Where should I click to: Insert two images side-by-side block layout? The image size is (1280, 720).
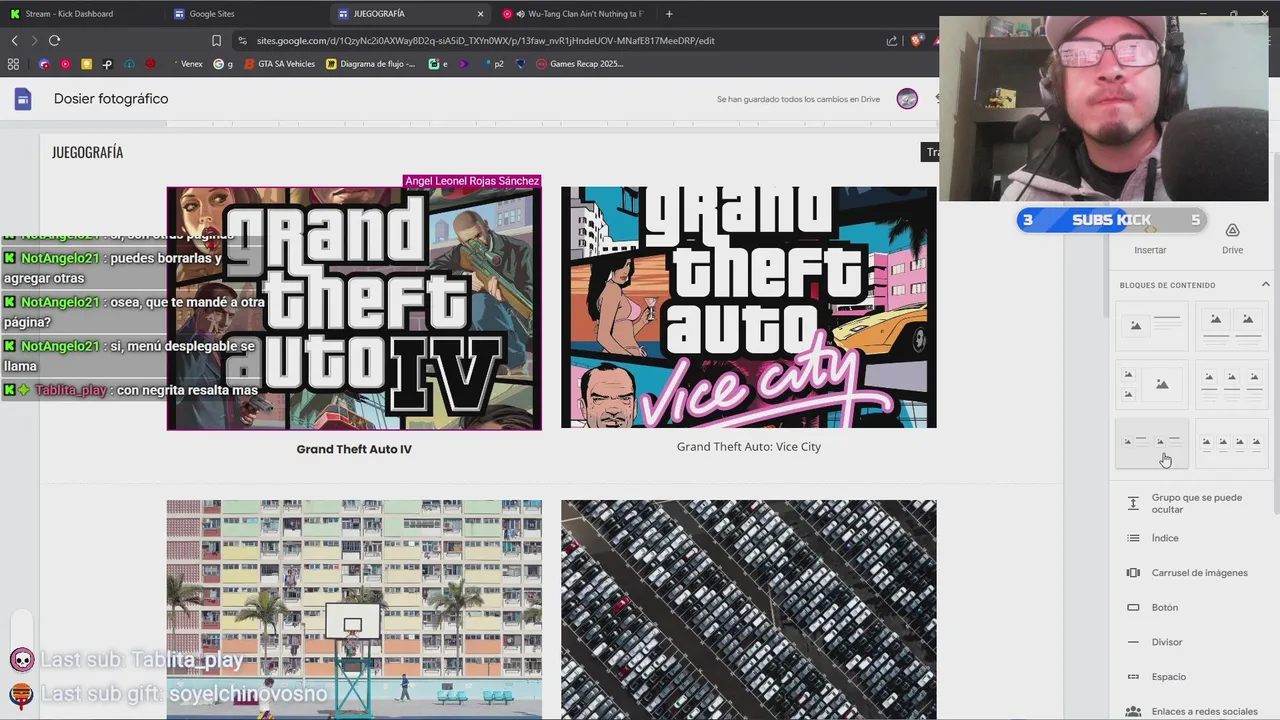pos(1231,326)
